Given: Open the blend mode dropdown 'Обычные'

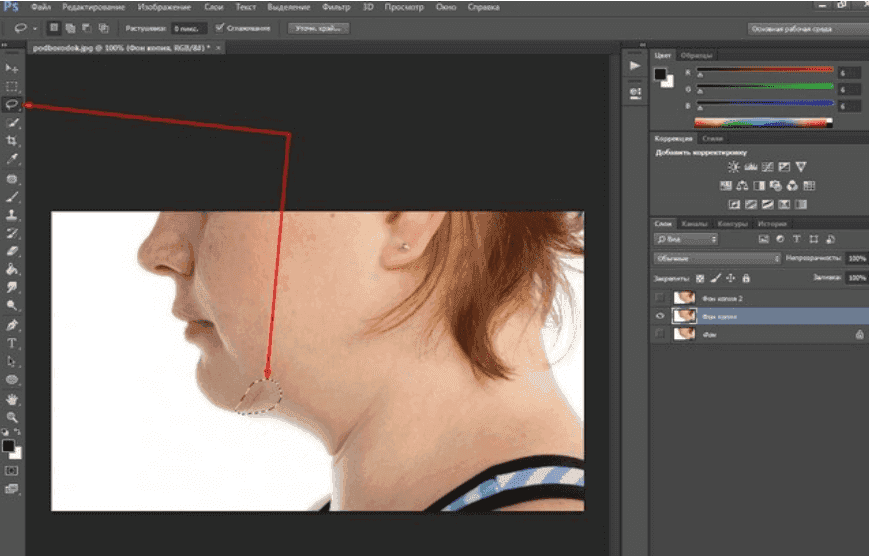Looking at the screenshot, I should coord(717,258).
